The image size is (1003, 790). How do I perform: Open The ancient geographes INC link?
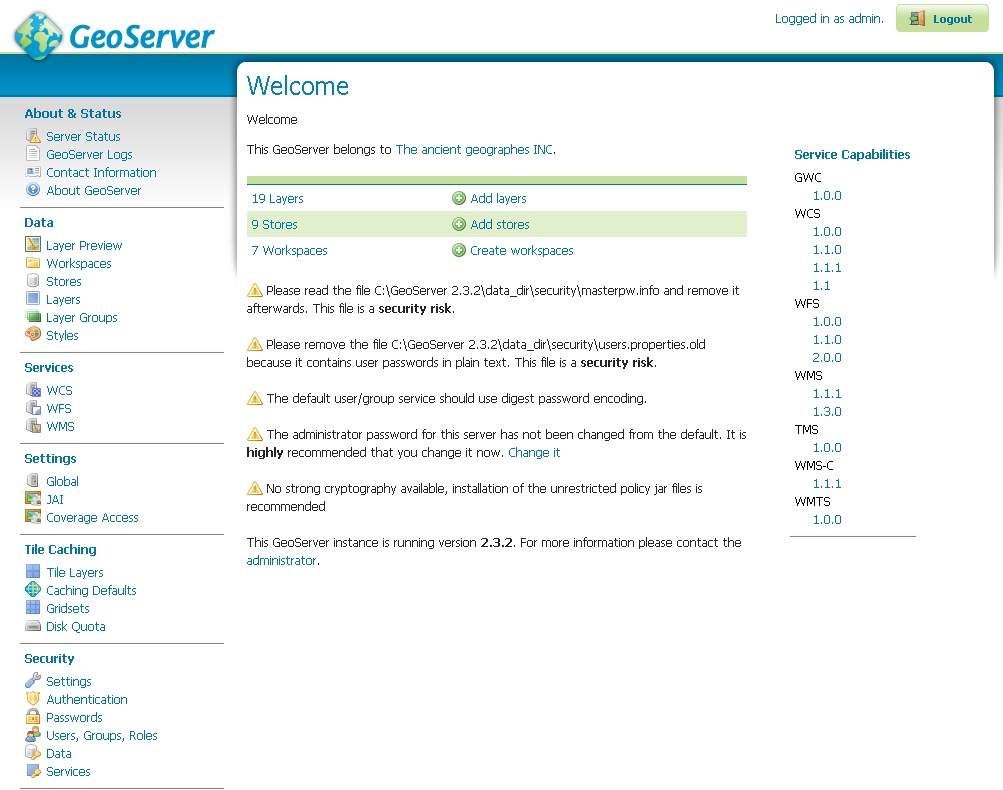click(473, 149)
